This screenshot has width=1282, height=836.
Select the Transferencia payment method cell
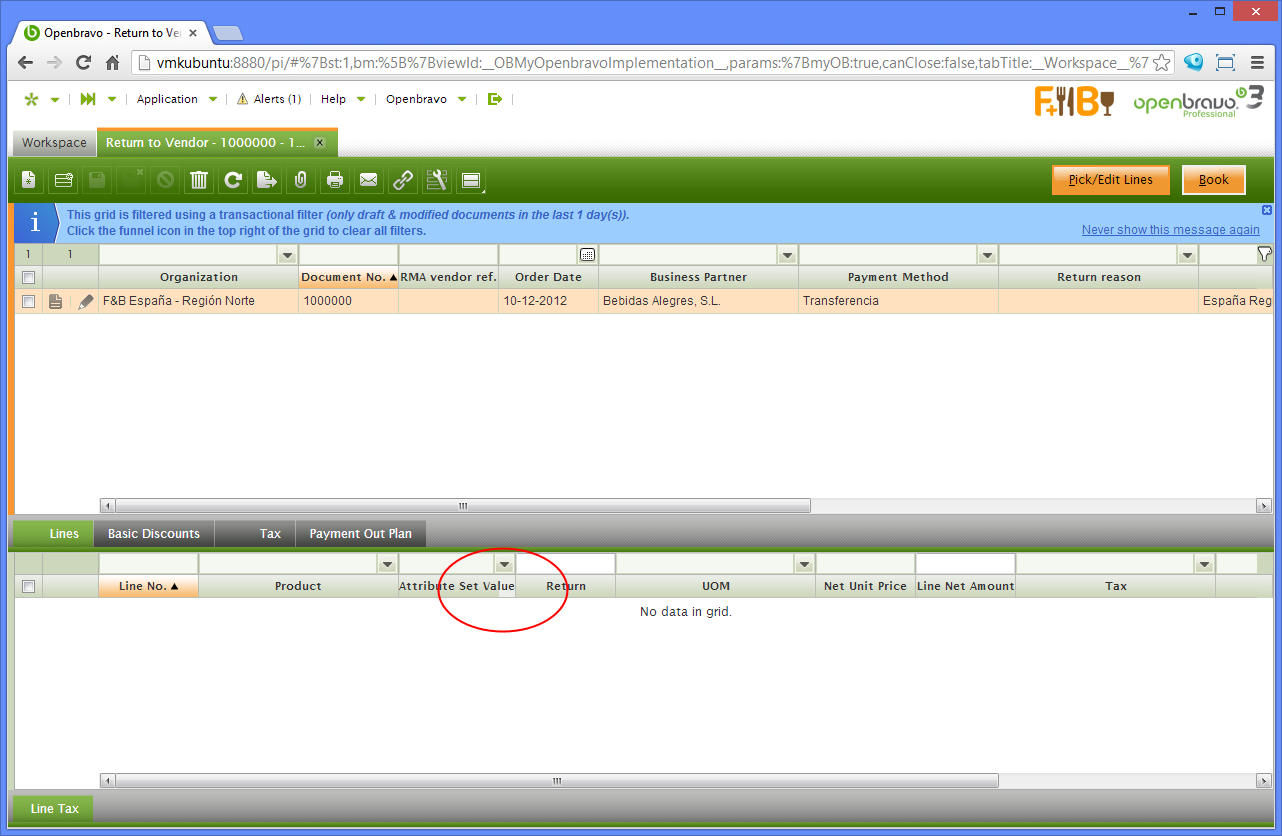(x=898, y=301)
